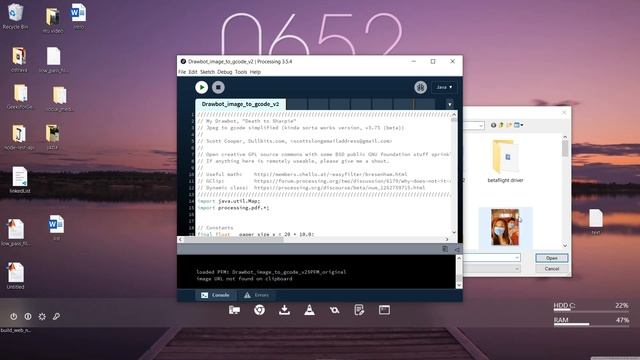Click the power icon on desktop widget

point(13,316)
